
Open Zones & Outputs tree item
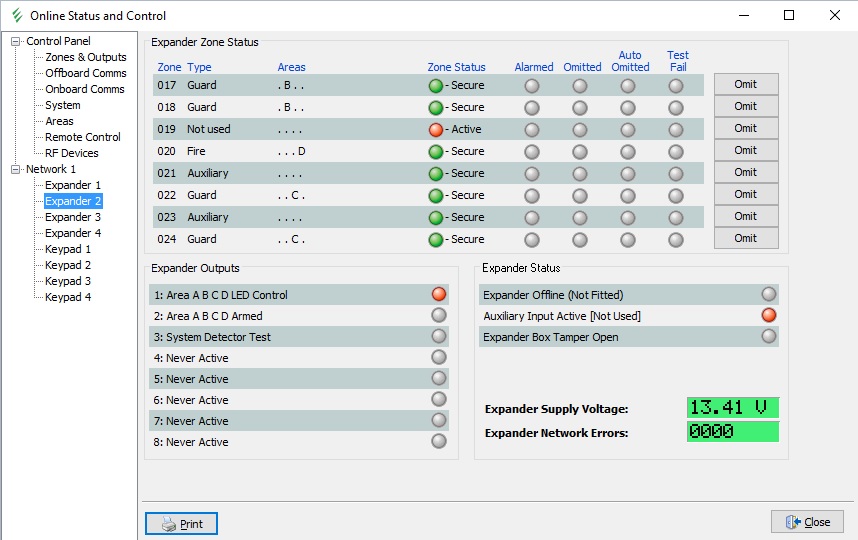tap(86, 57)
